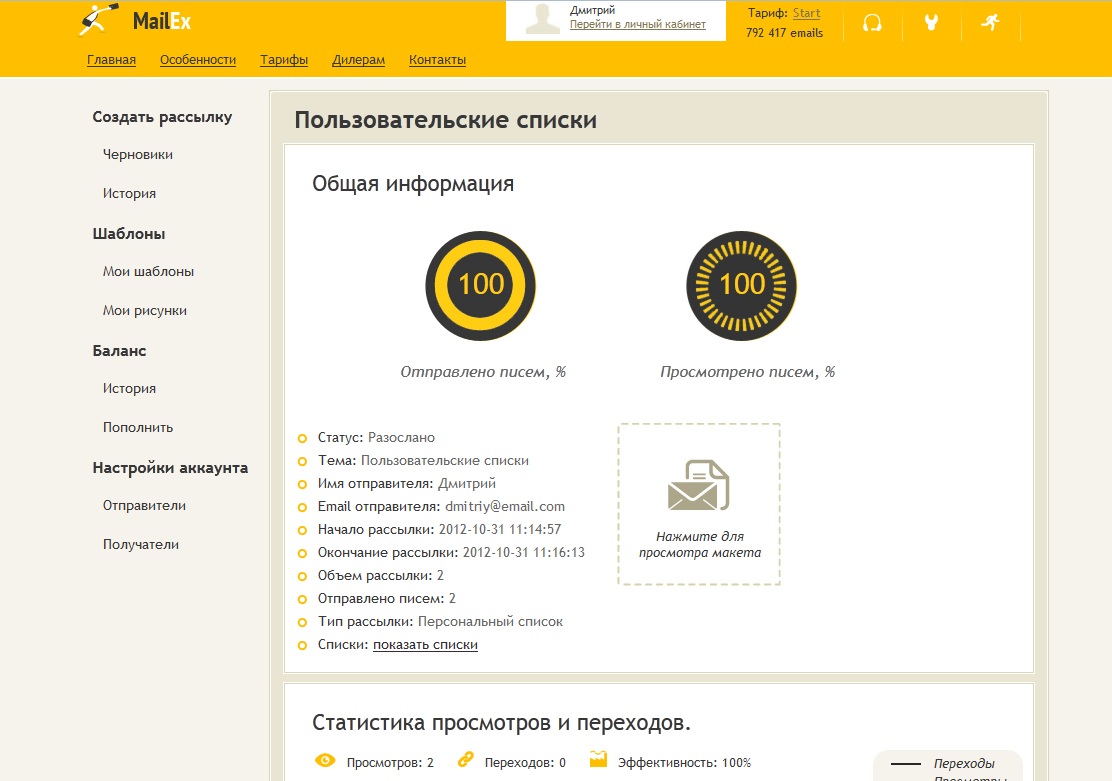Click the sent emails percent gauge
Screen dimensions: 1112x781
[x=481, y=284]
